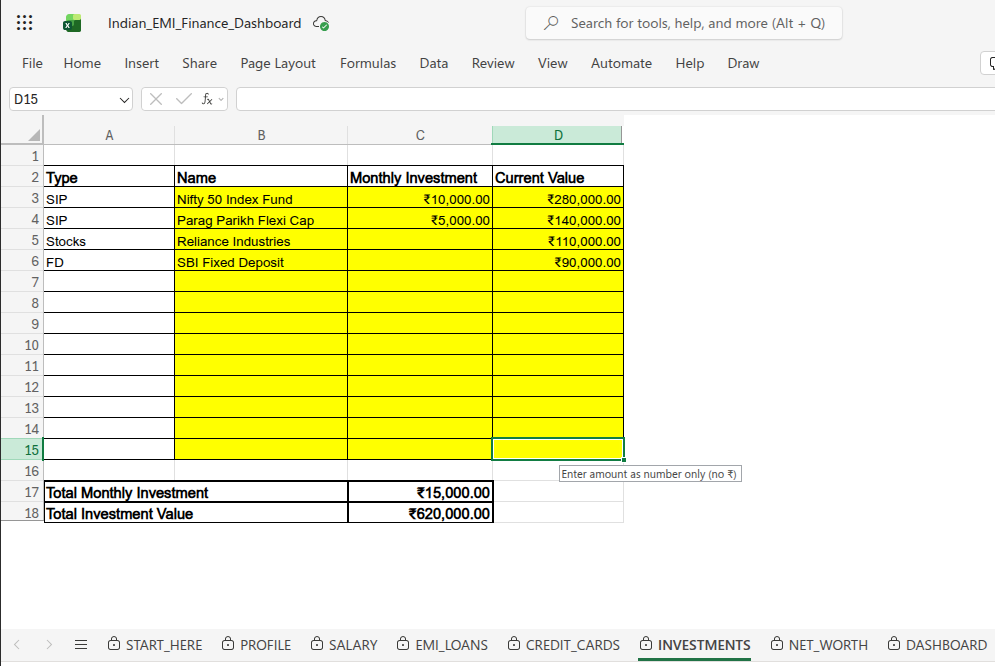Switch to the Home ribbon tab
The height and width of the screenshot is (666, 995).
(82, 63)
